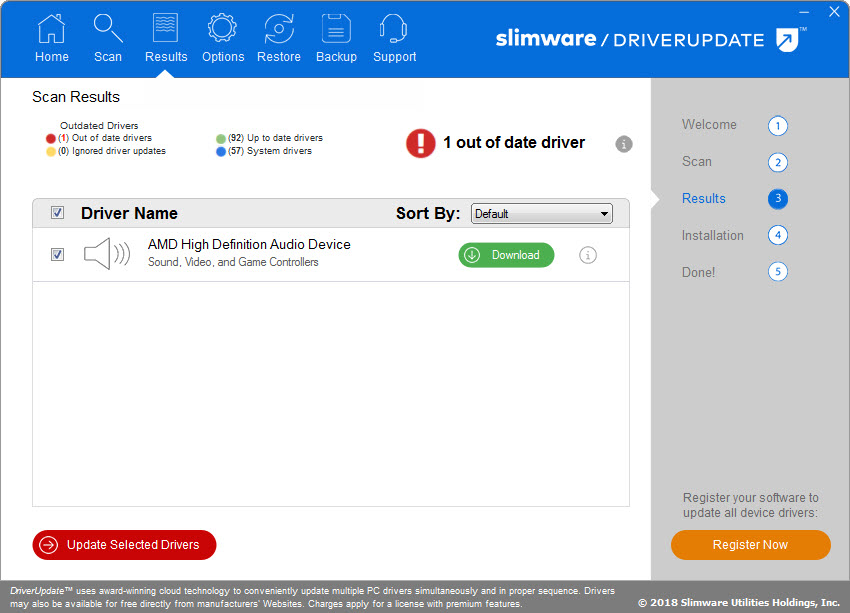Click the Home house icon
850x613 pixels.
[x=51, y=28]
